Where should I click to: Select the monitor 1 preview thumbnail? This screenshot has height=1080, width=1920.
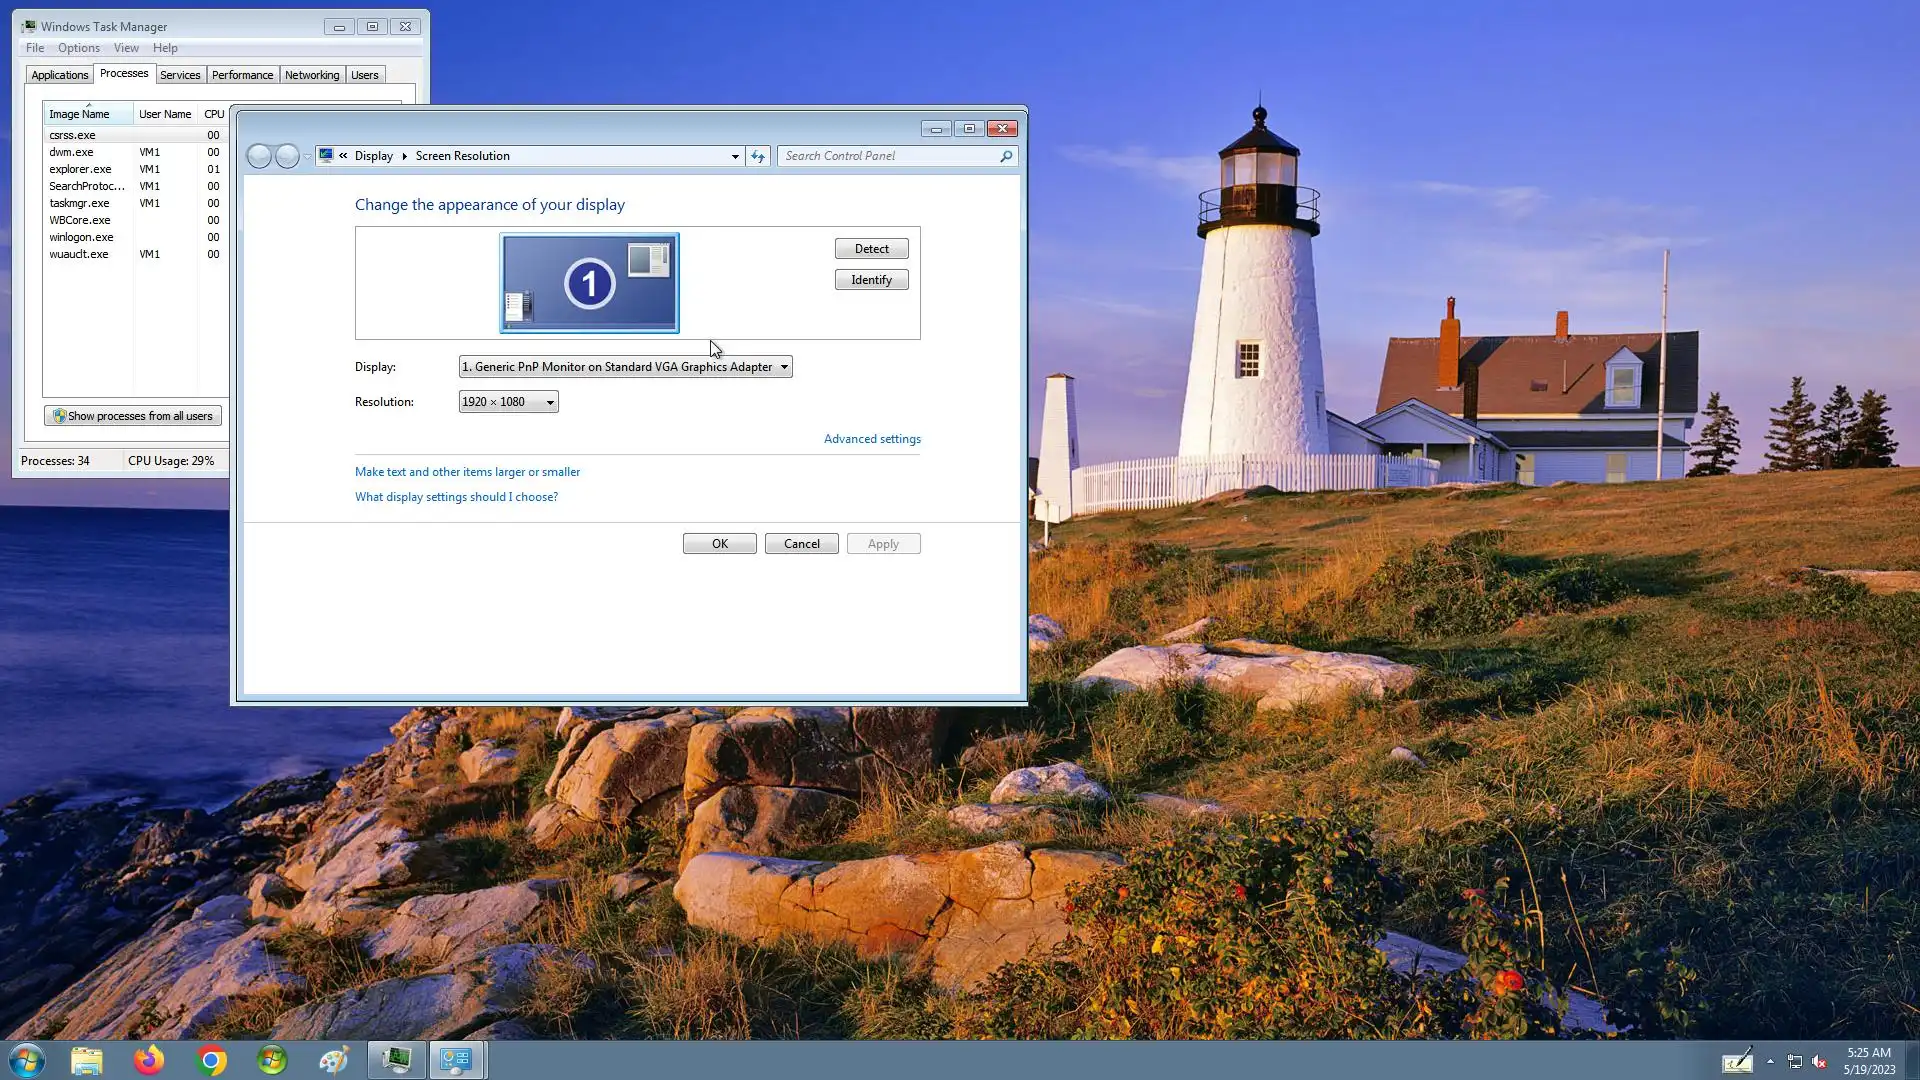pos(589,283)
